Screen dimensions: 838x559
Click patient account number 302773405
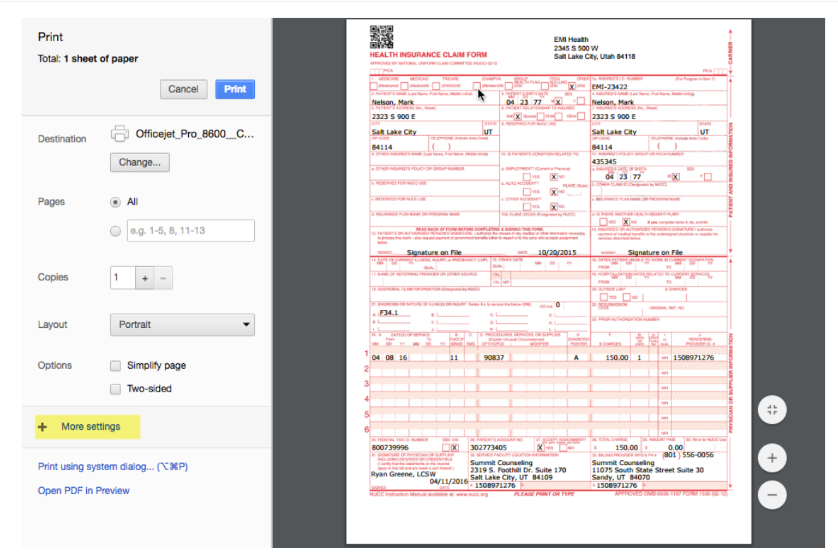[x=488, y=447]
